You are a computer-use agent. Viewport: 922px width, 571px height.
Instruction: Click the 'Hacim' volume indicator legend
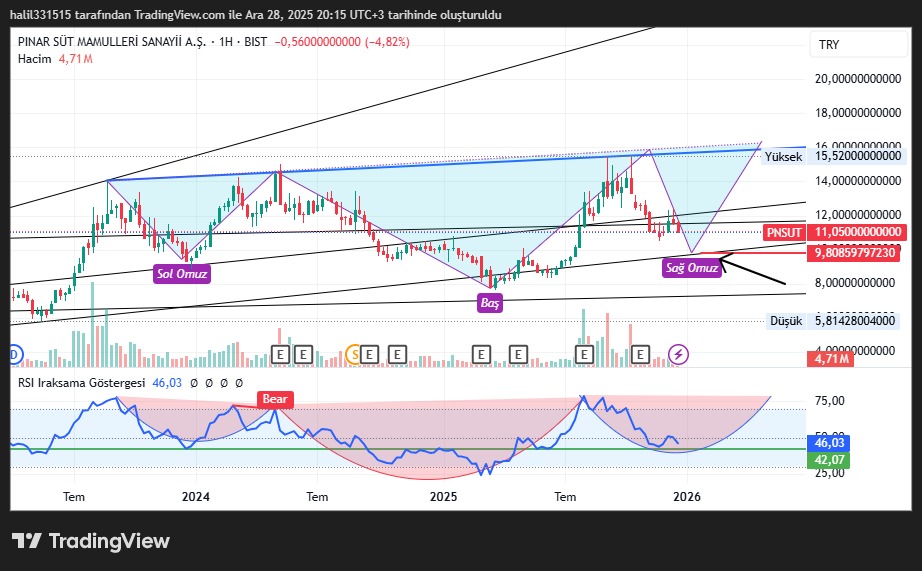click(x=35, y=59)
